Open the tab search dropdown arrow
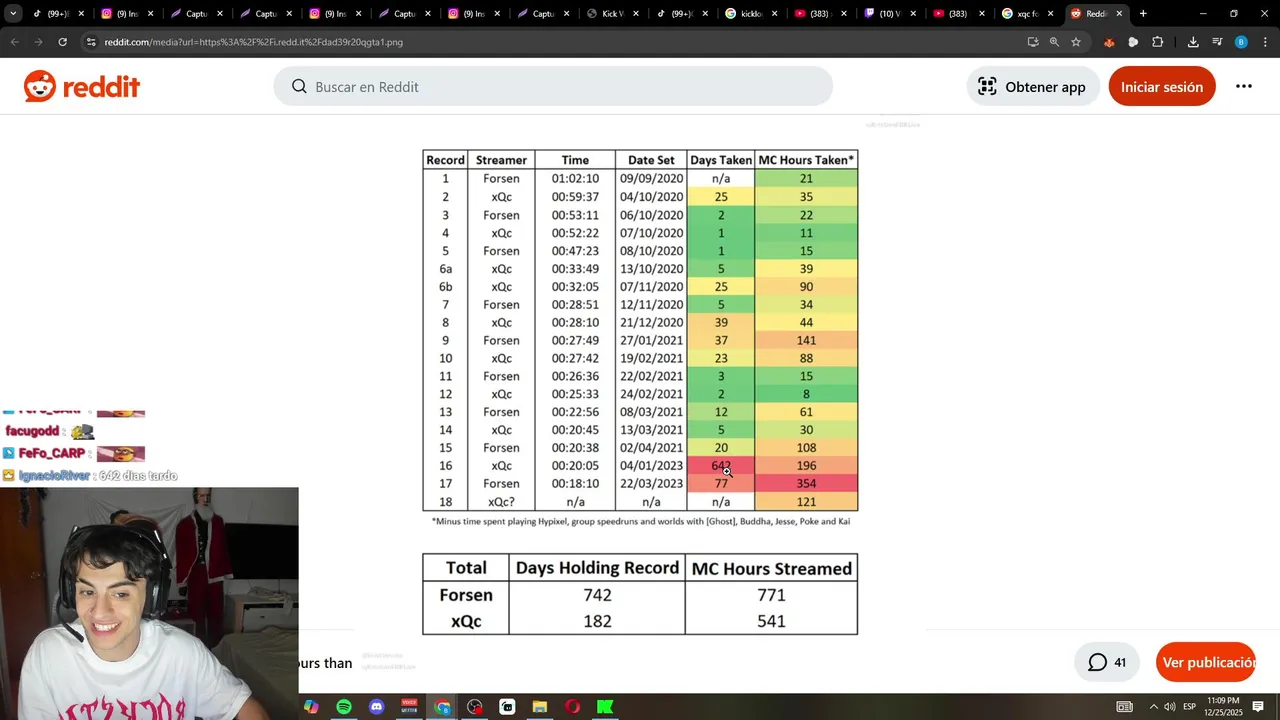The image size is (1280, 720). [x=14, y=14]
